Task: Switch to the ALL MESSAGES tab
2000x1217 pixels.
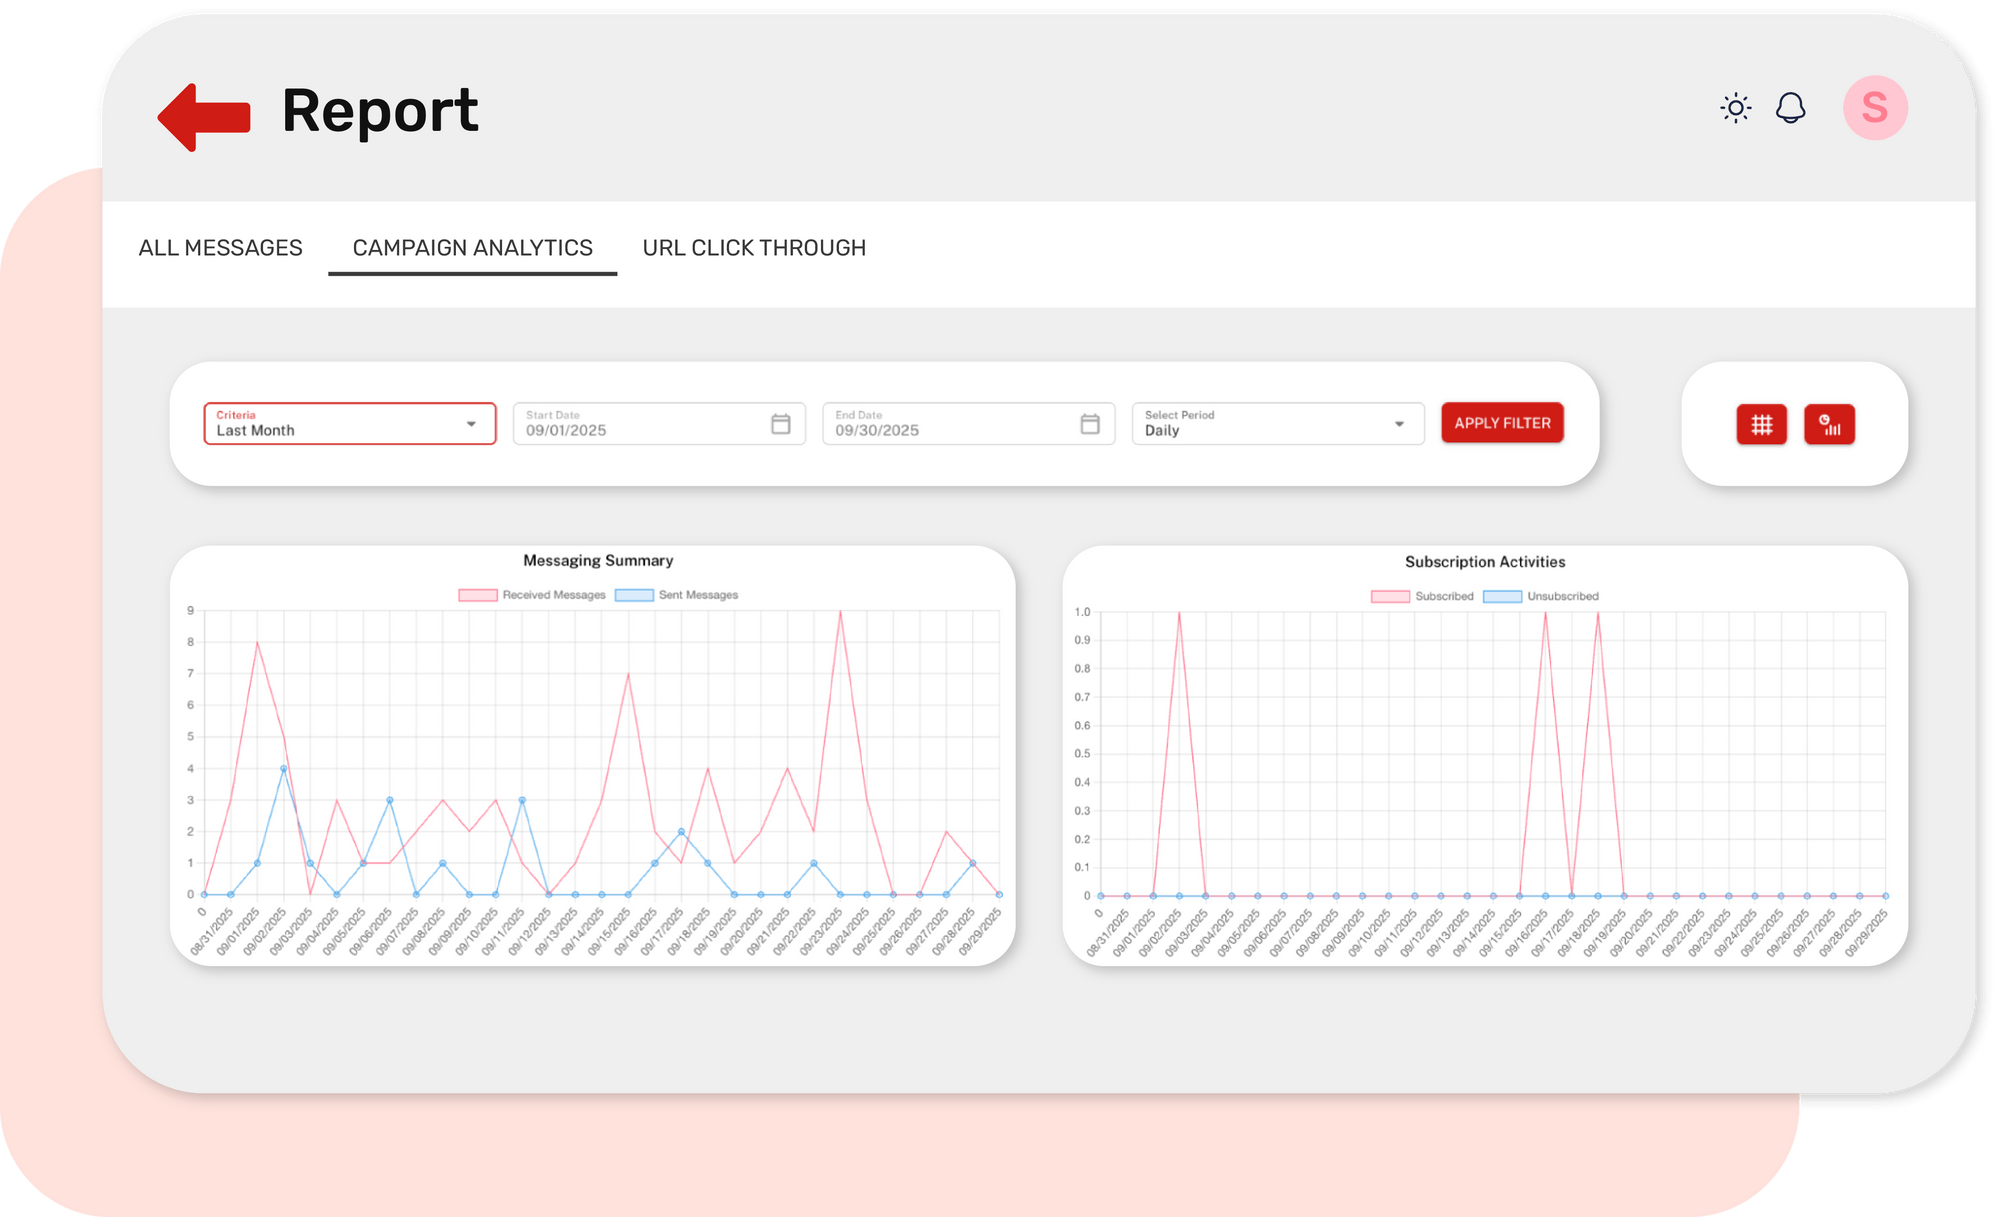Action: pos(221,248)
